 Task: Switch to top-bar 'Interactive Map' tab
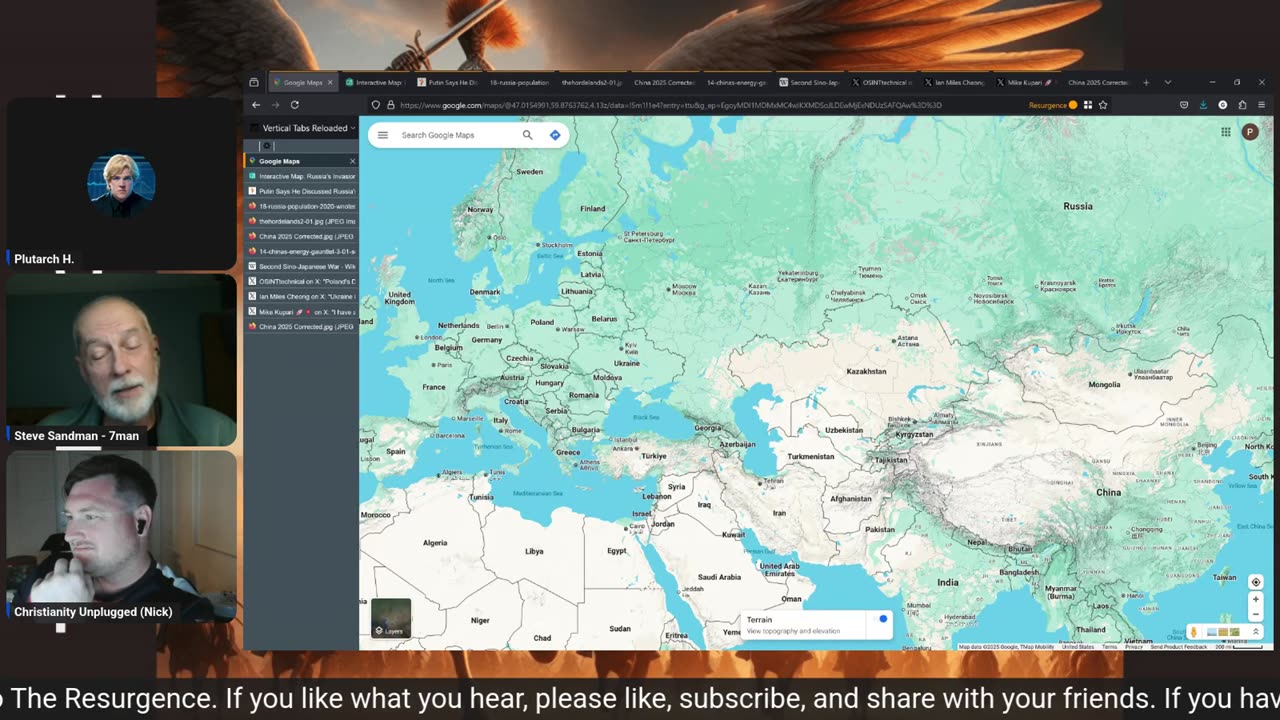374,82
